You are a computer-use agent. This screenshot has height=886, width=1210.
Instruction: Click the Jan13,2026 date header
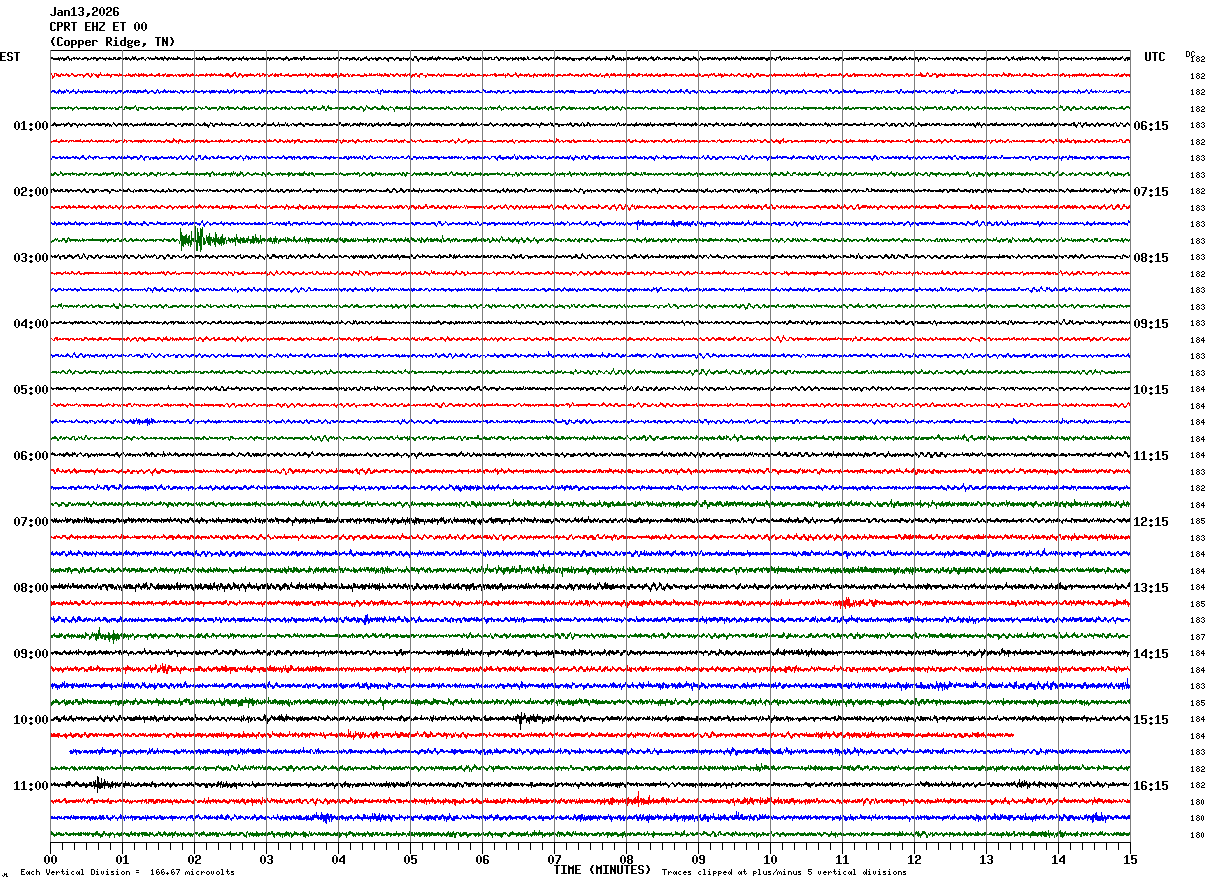84,12
